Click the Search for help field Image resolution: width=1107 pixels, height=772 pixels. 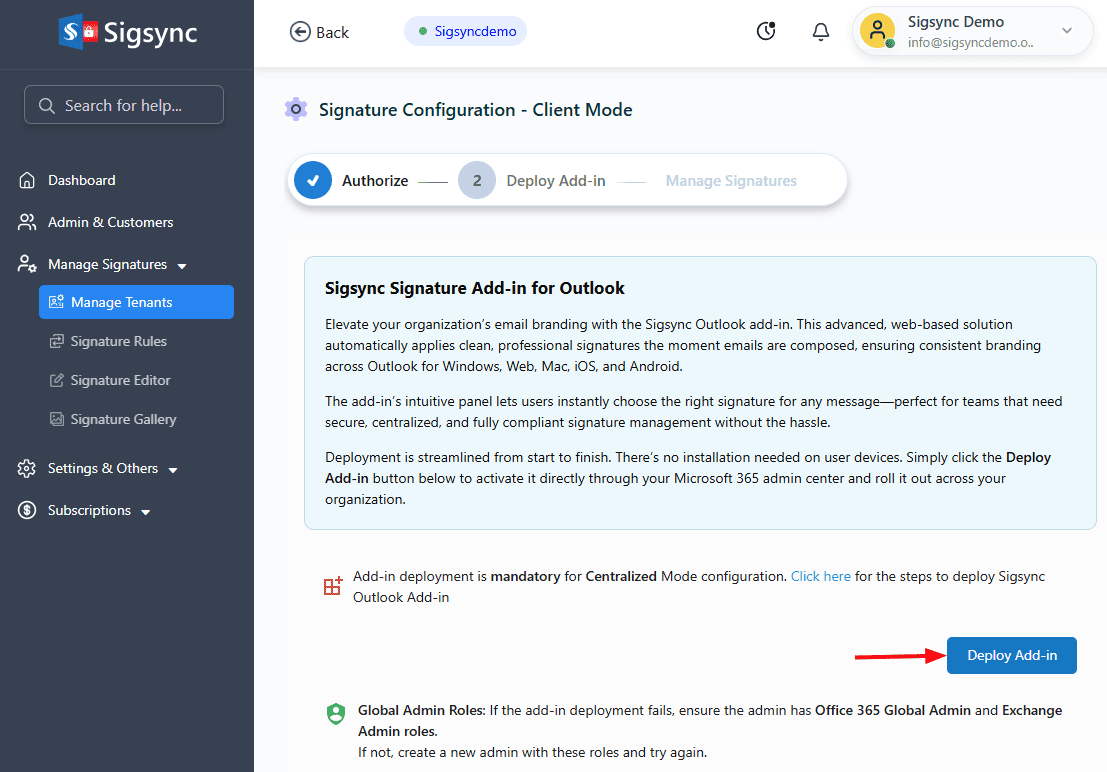[x=124, y=105]
